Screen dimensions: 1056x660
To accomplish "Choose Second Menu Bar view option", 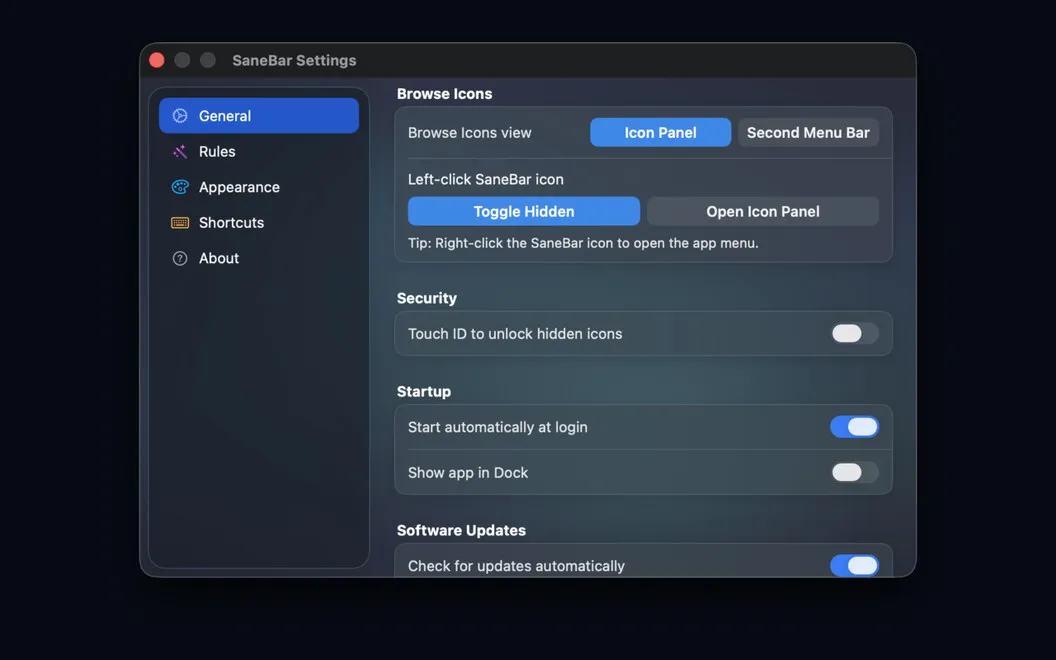I will pyautogui.click(x=808, y=133).
